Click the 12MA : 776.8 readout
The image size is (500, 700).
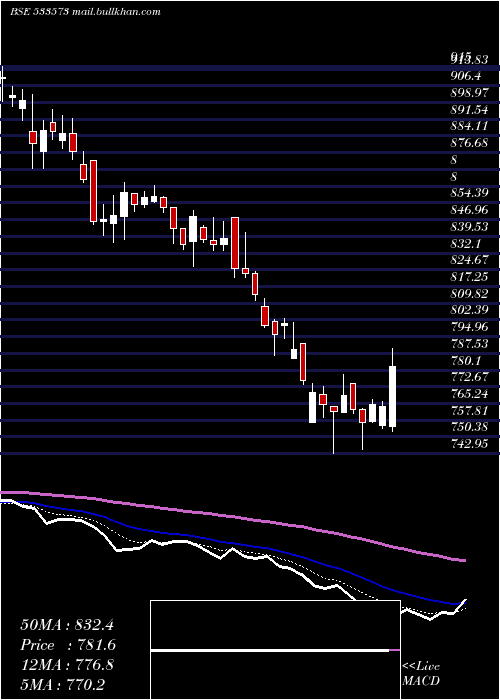(67, 665)
